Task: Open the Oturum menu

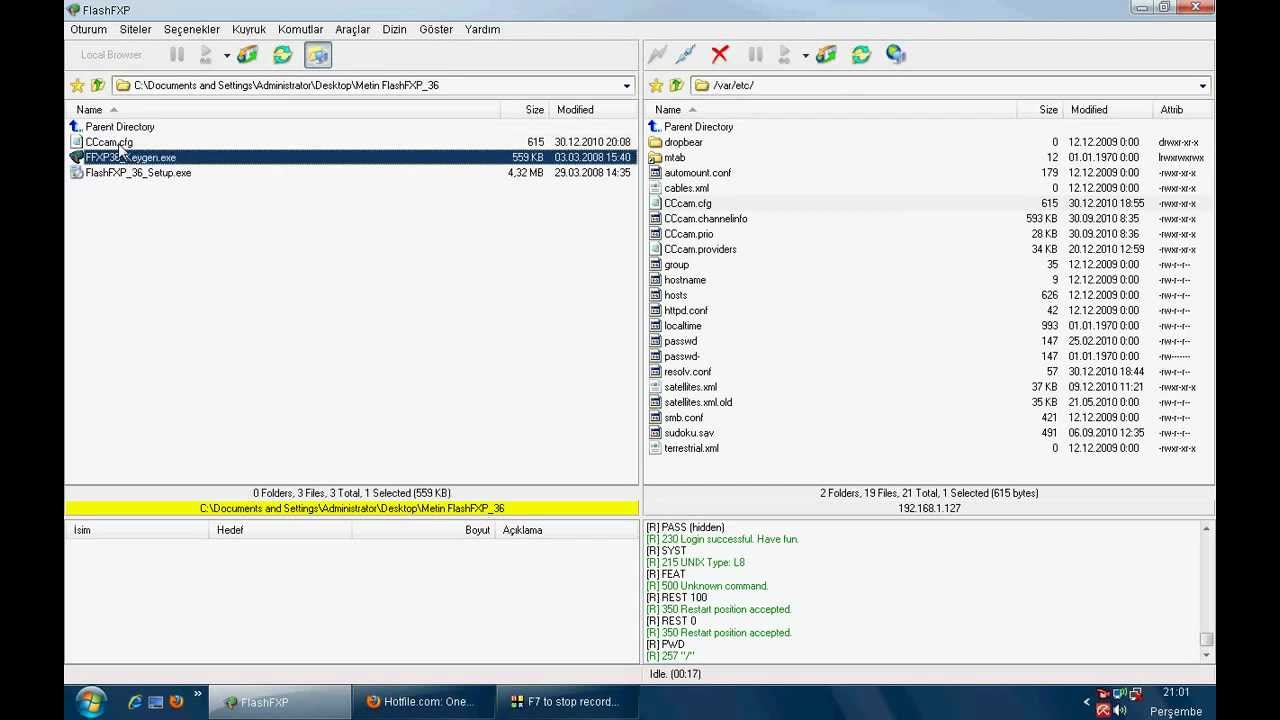Action: click(x=88, y=29)
